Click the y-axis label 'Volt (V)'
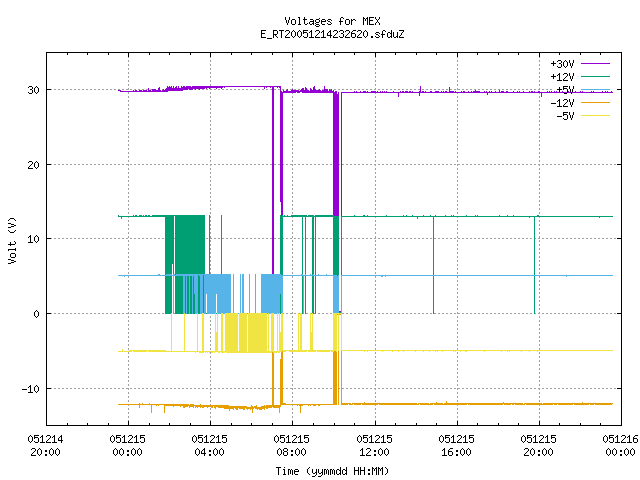The image size is (640, 480). pos(12,240)
